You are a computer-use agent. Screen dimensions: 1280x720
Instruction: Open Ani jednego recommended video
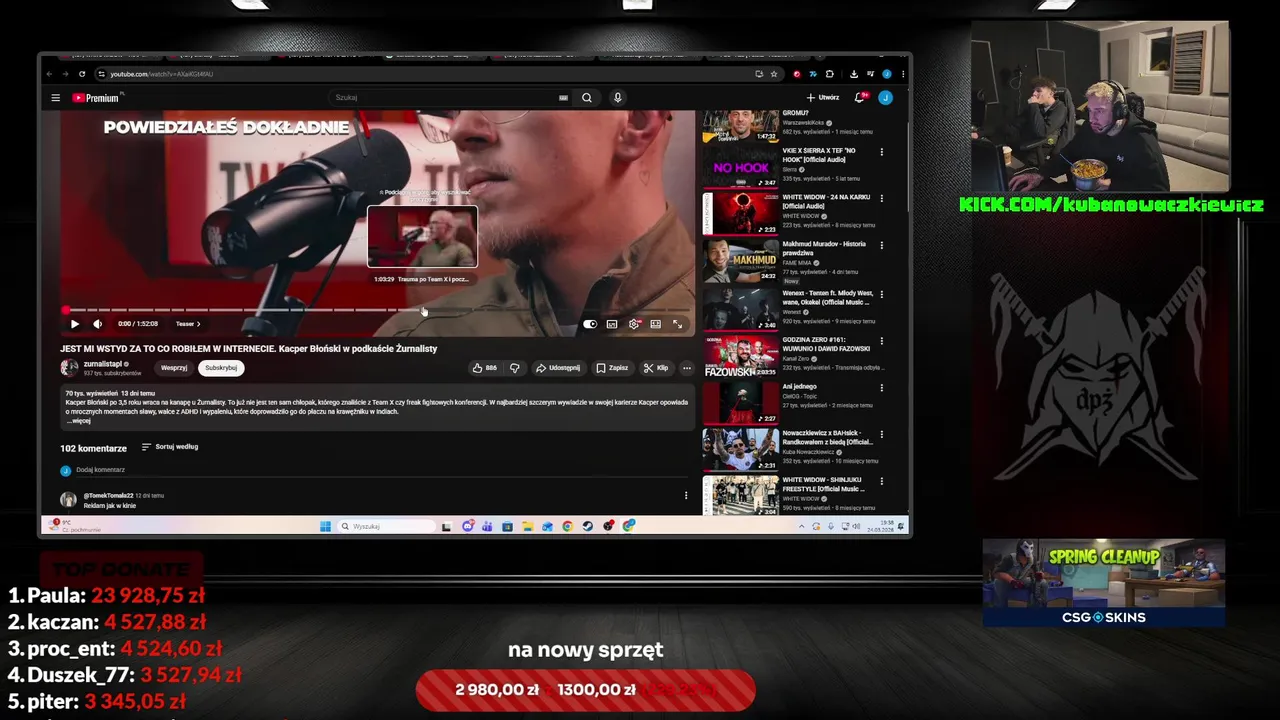tap(740, 404)
